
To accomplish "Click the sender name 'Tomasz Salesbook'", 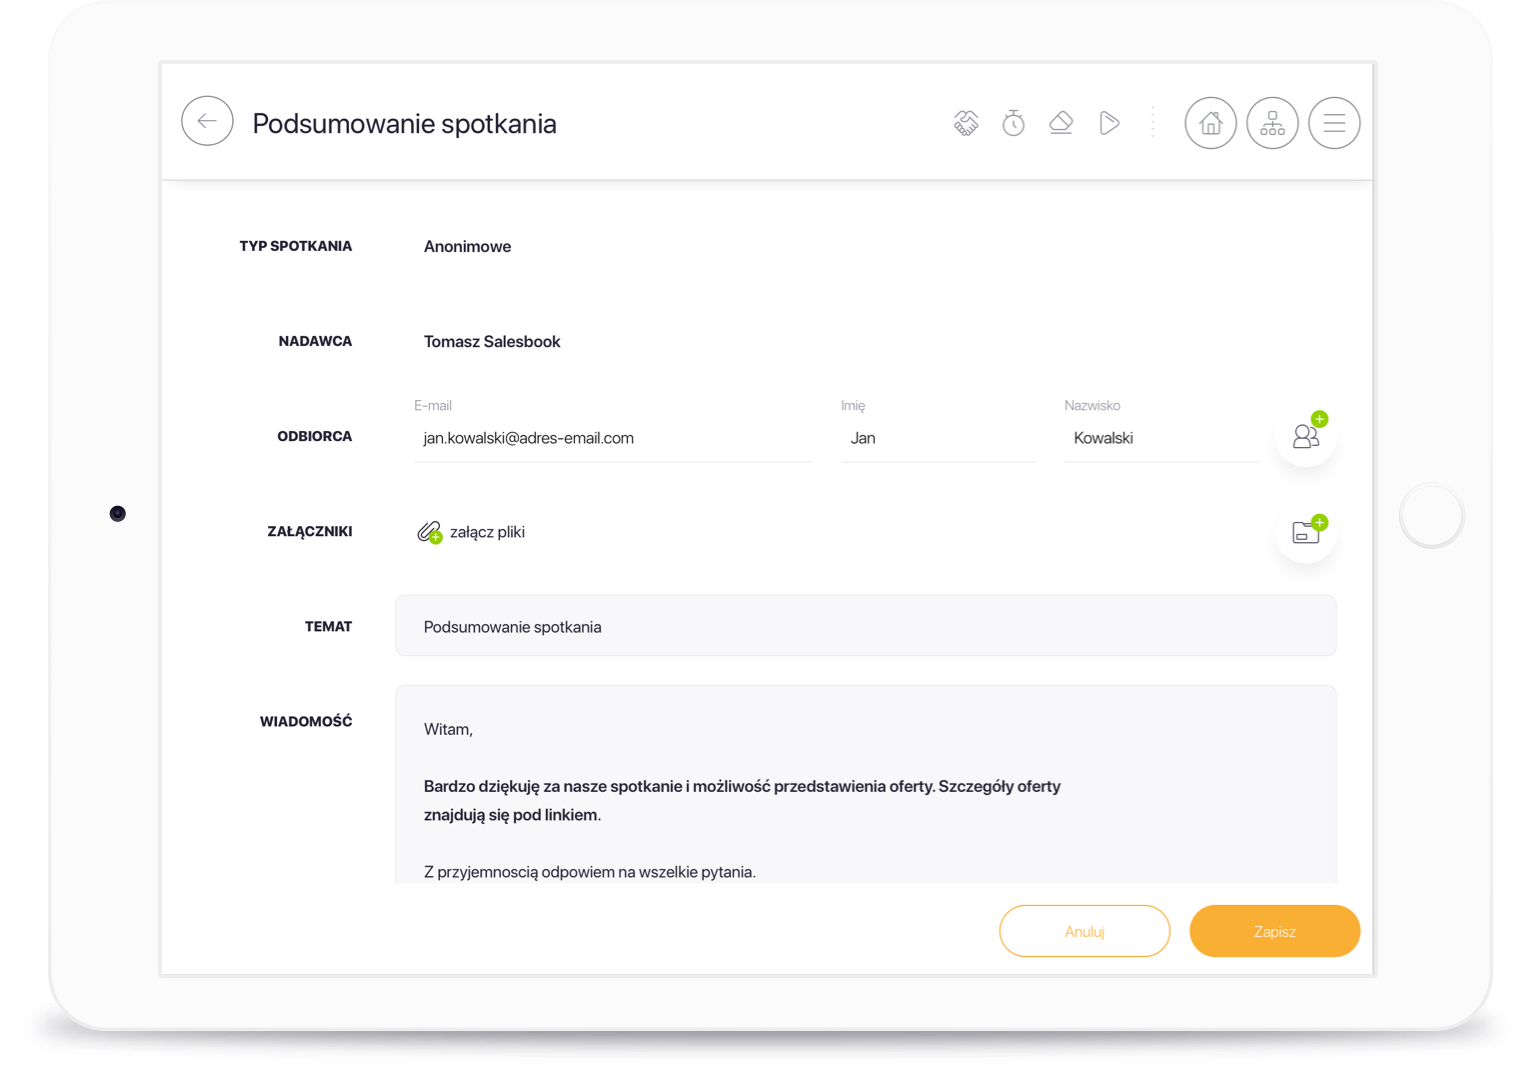I will point(492,342).
